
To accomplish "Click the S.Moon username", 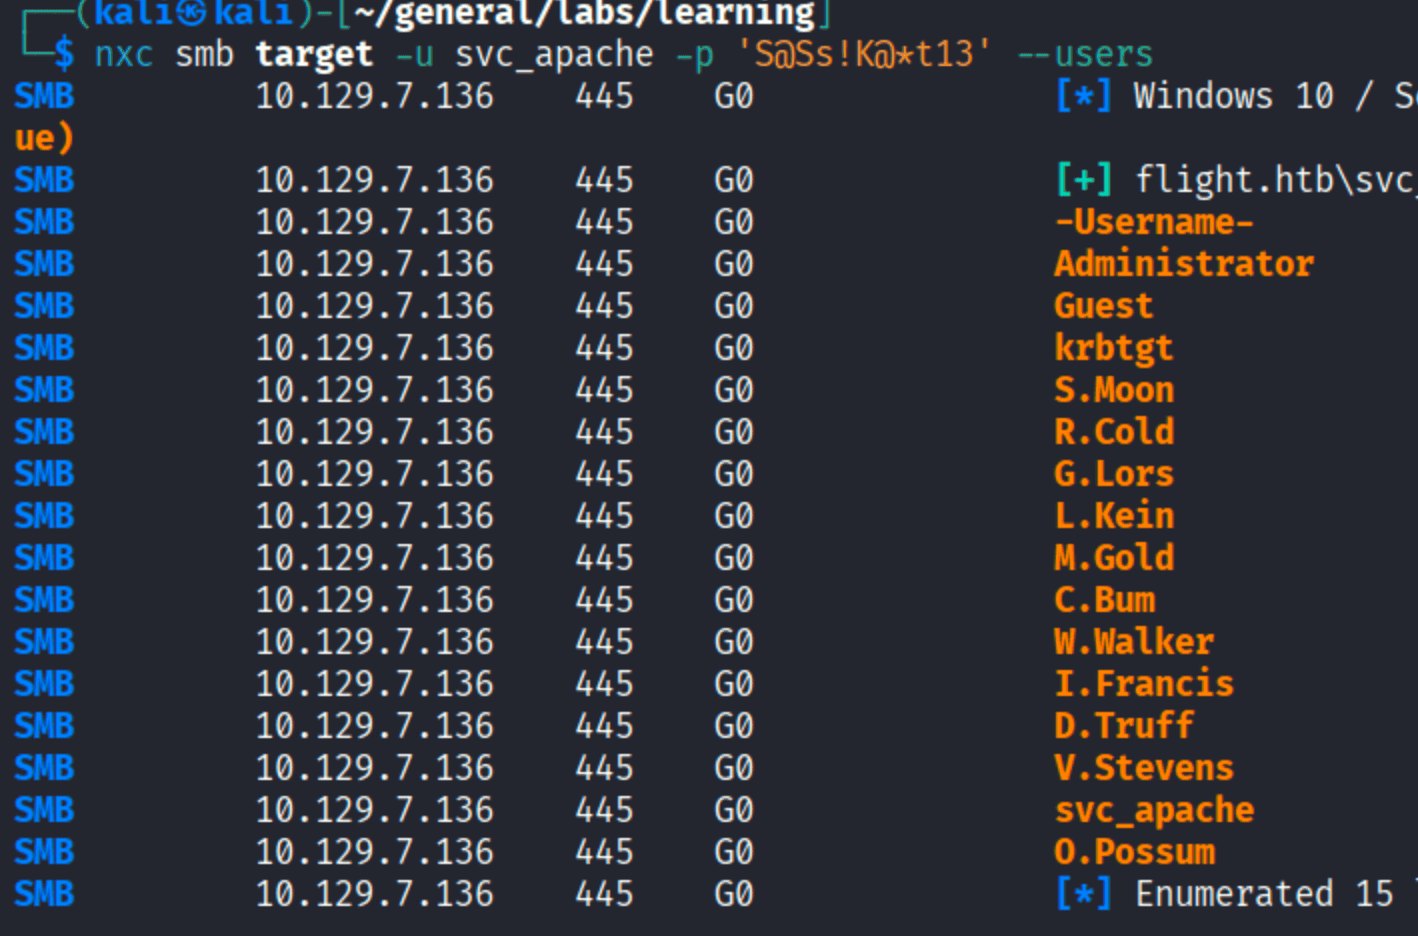I will click(1114, 390).
